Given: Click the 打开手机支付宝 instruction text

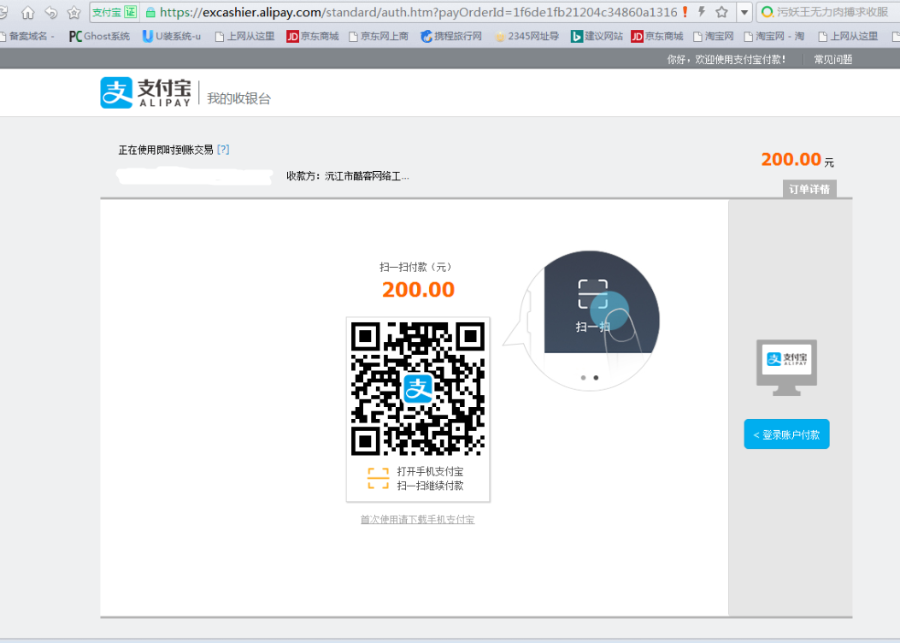Looking at the screenshot, I should (430, 471).
